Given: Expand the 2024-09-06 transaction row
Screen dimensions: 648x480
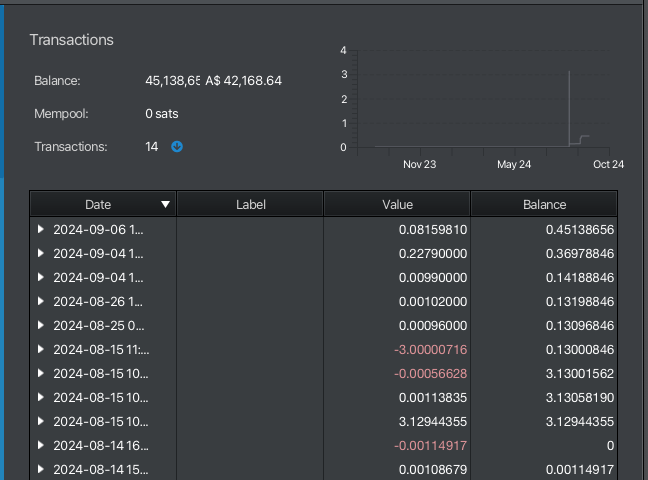Looking at the screenshot, I should point(41,229).
